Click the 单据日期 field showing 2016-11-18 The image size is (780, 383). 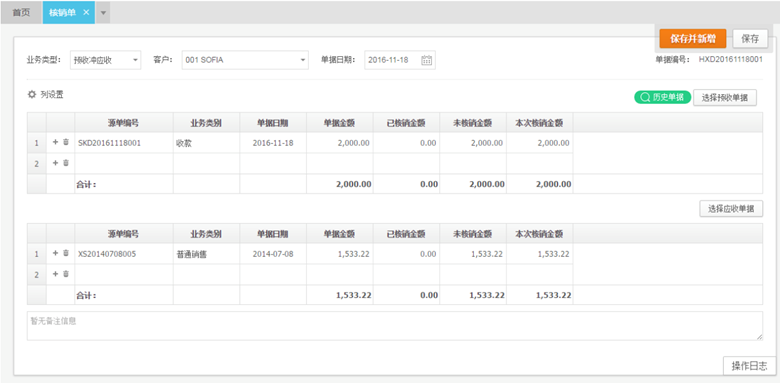[x=400, y=60]
